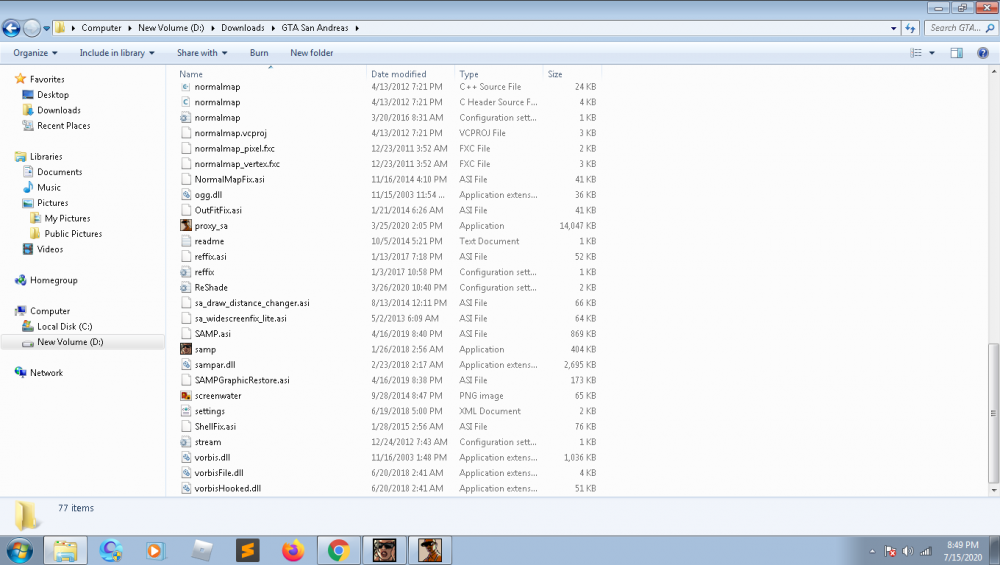Image resolution: width=1000 pixels, height=565 pixels.
Task: Open the Windows Start button
Action: coord(19,550)
